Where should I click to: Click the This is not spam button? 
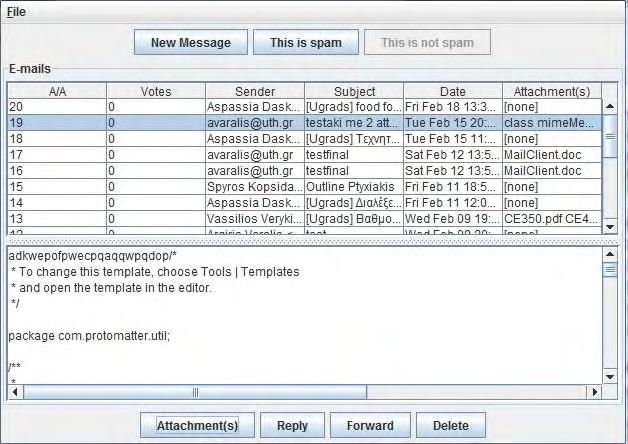(x=427, y=42)
